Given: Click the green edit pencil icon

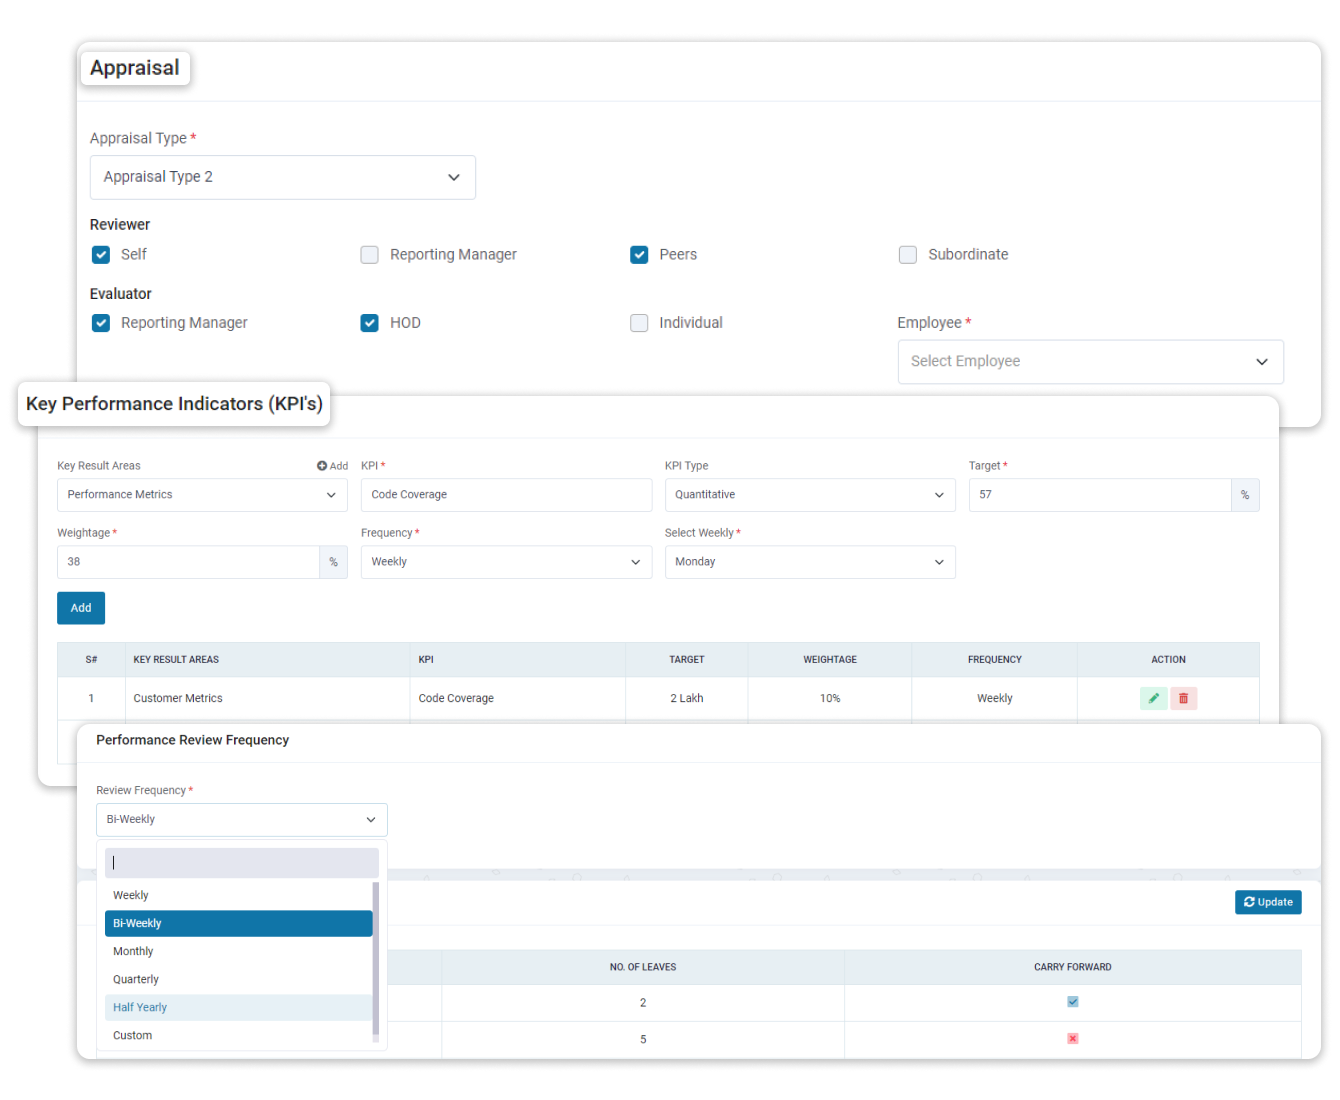Looking at the screenshot, I should [x=1153, y=698].
